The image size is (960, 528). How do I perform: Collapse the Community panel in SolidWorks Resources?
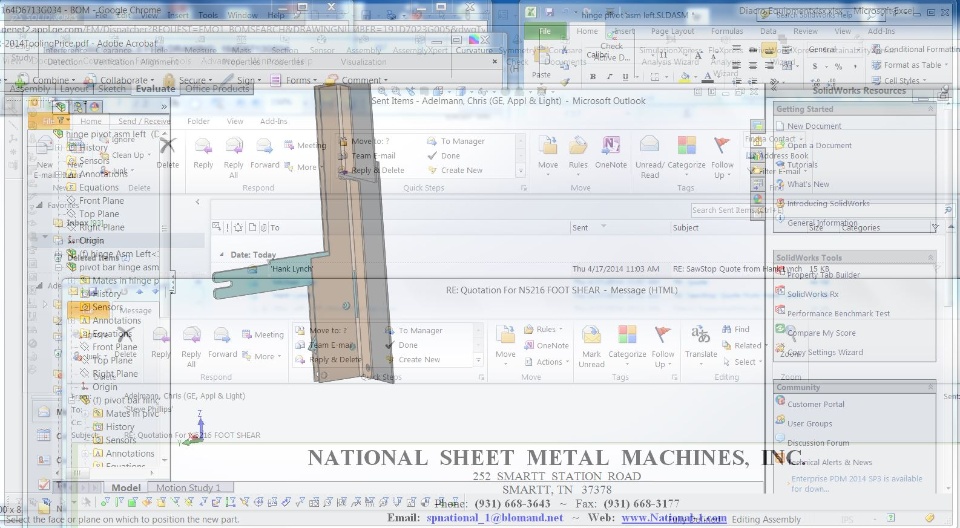click(930, 387)
